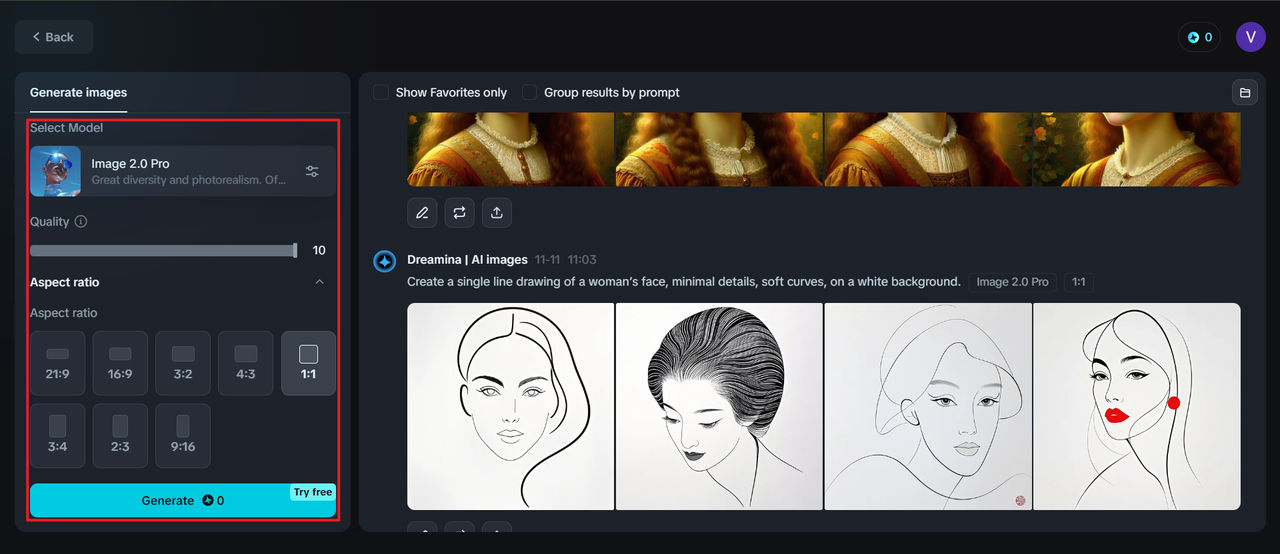Open the user avatar V menu
1280x554 pixels.
[x=1251, y=37]
